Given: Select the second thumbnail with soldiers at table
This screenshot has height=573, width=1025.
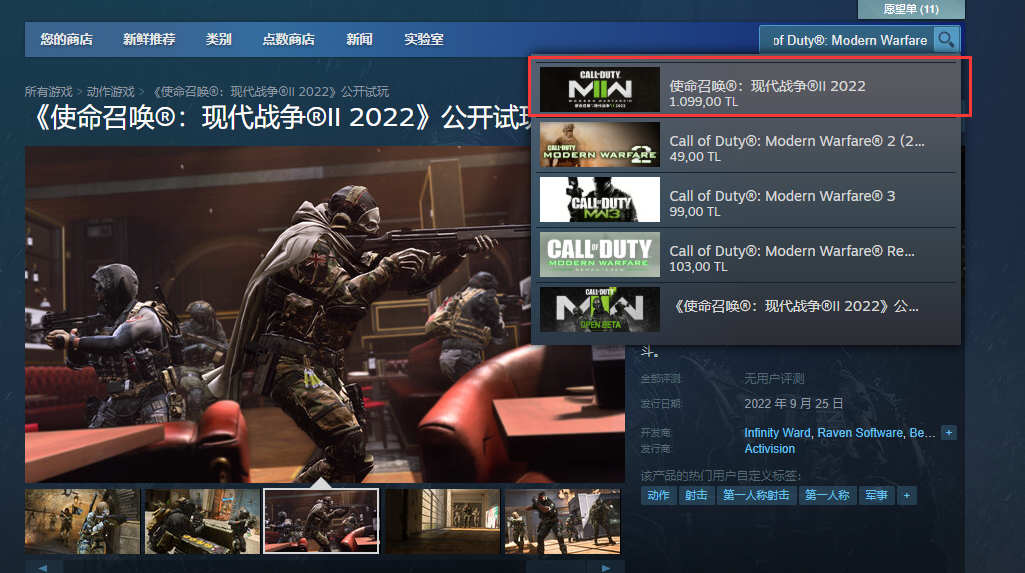Looking at the screenshot, I should (x=202, y=521).
